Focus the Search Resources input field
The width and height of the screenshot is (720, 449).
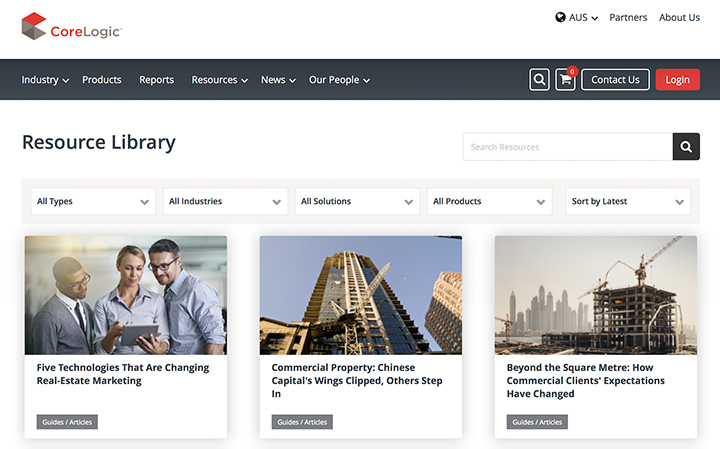pyautogui.click(x=567, y=147)
